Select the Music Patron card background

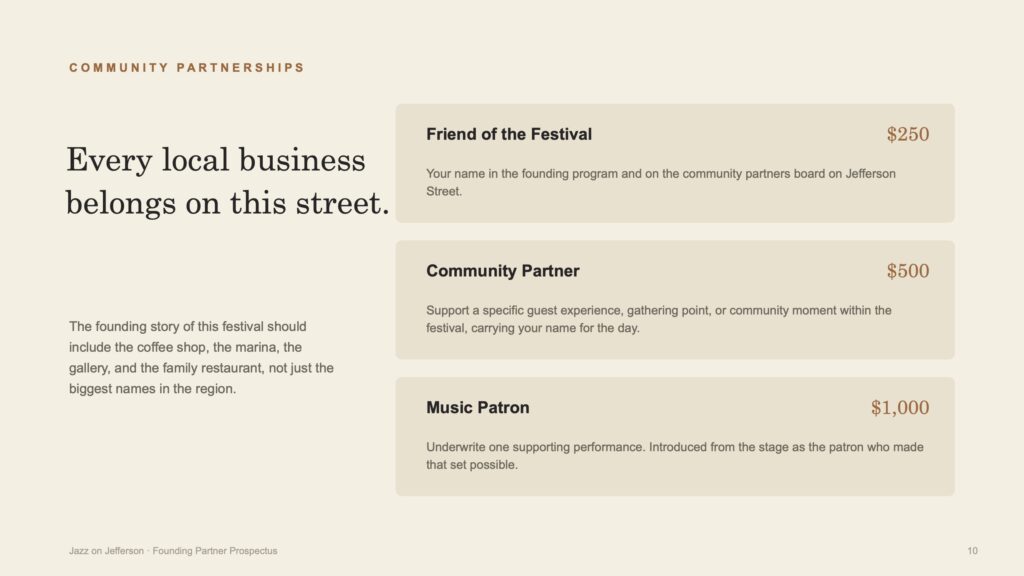pos(675,436)
